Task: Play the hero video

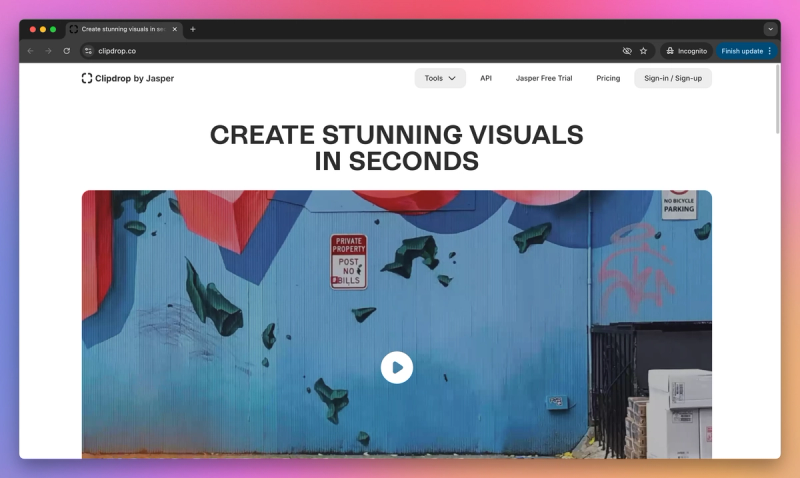Action: click(x=397, y=367)
